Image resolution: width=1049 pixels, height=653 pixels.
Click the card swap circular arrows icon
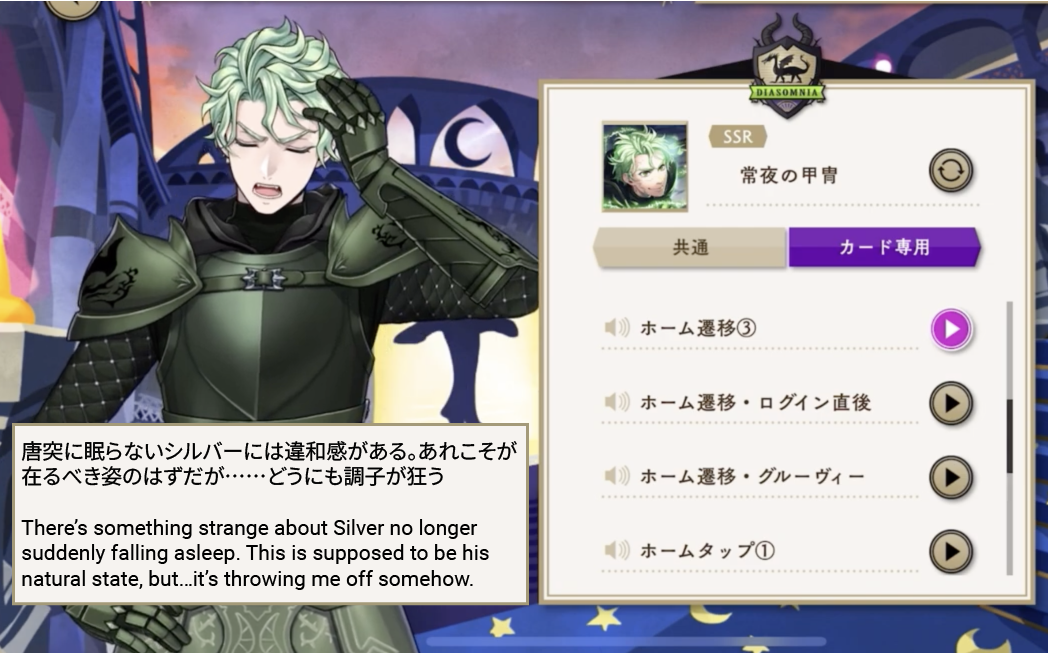click(951, 171)
